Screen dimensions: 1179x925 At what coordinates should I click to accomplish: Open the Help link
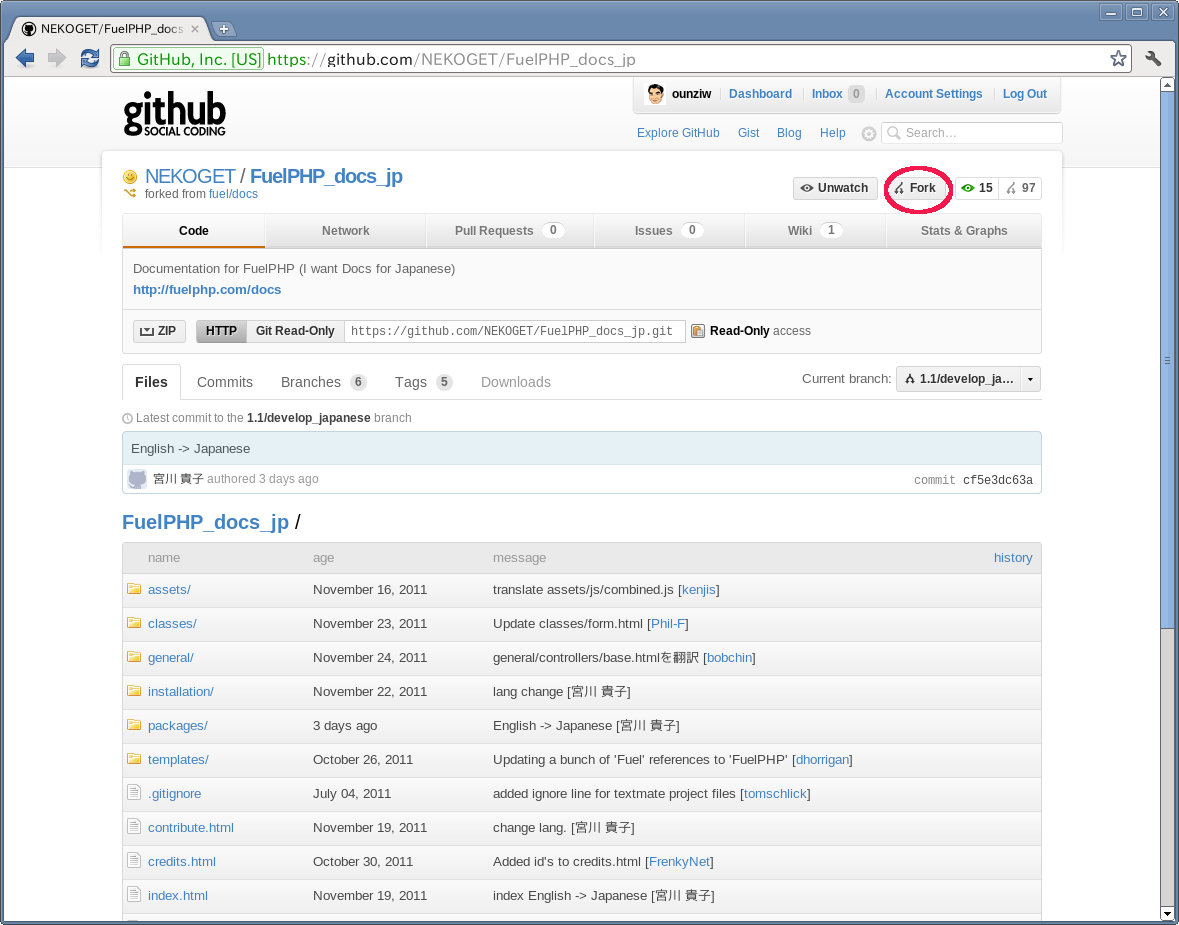(832, 133)
